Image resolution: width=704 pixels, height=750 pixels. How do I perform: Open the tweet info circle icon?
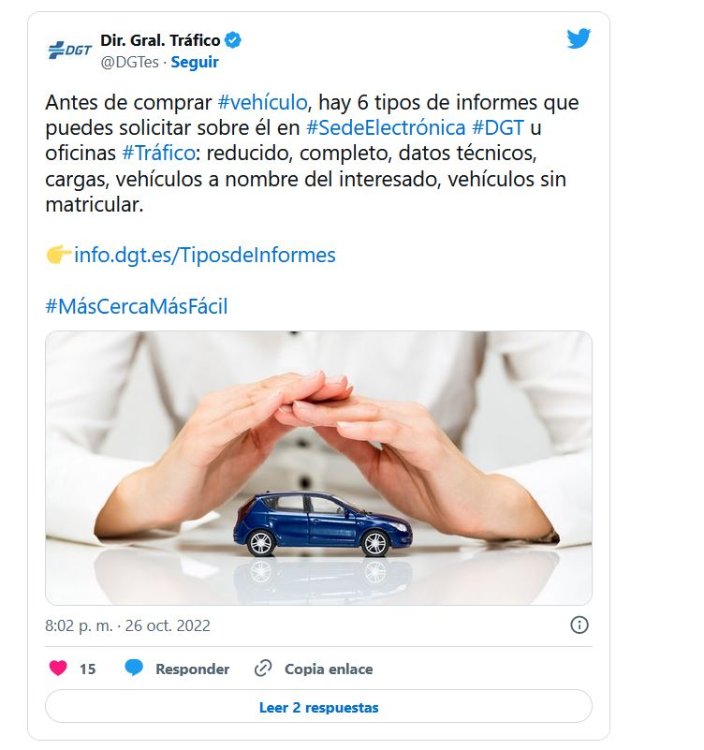pos(579,625)
